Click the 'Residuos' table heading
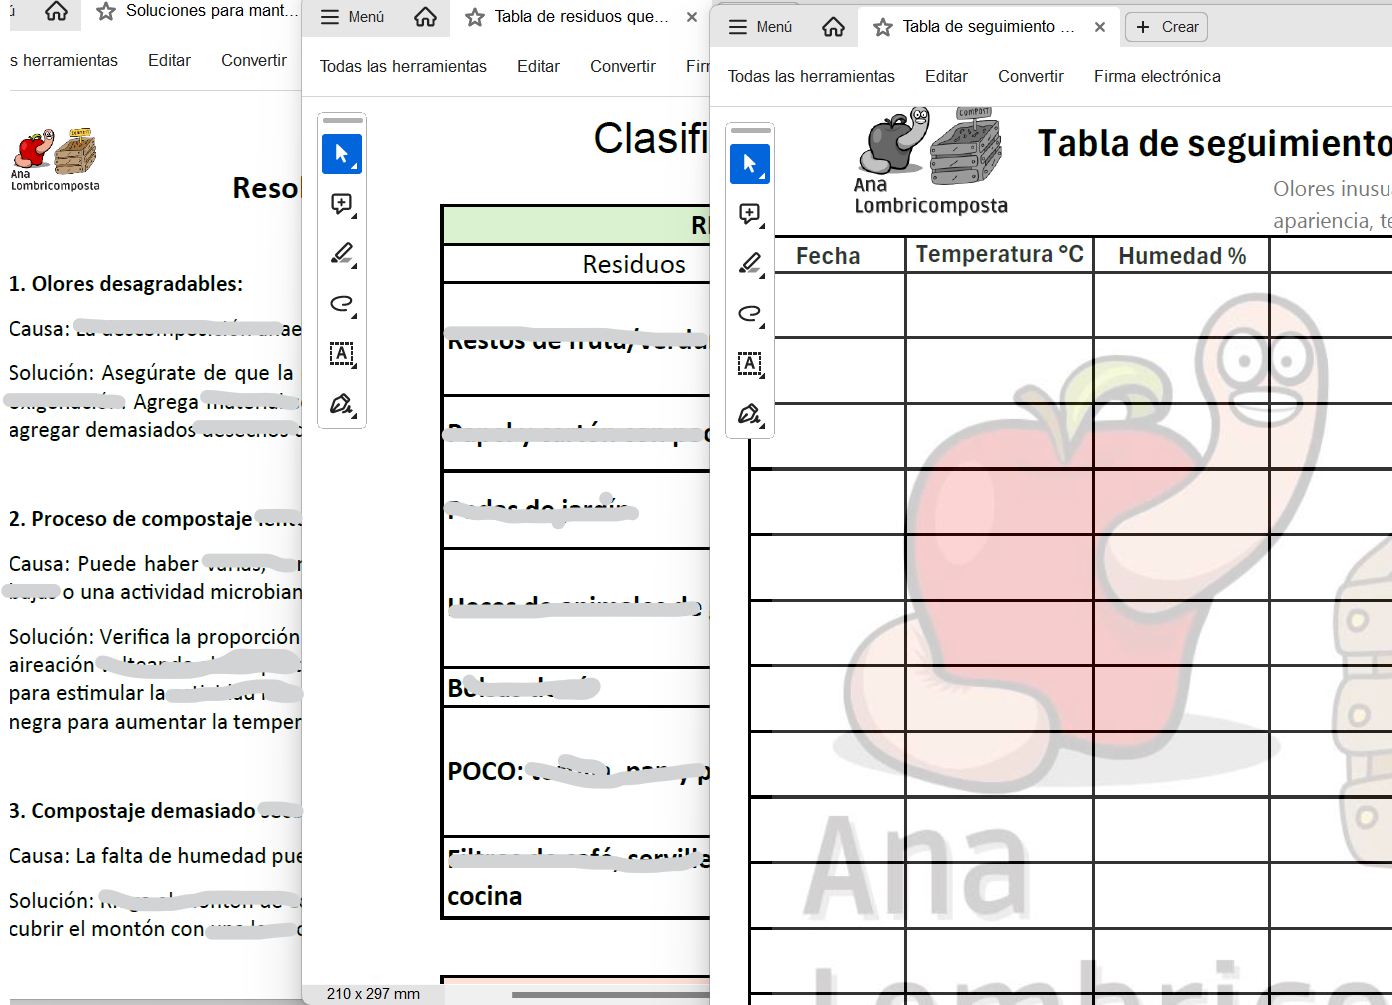Viewport: 1392px width, 1005px height. [x=634, y=264]
